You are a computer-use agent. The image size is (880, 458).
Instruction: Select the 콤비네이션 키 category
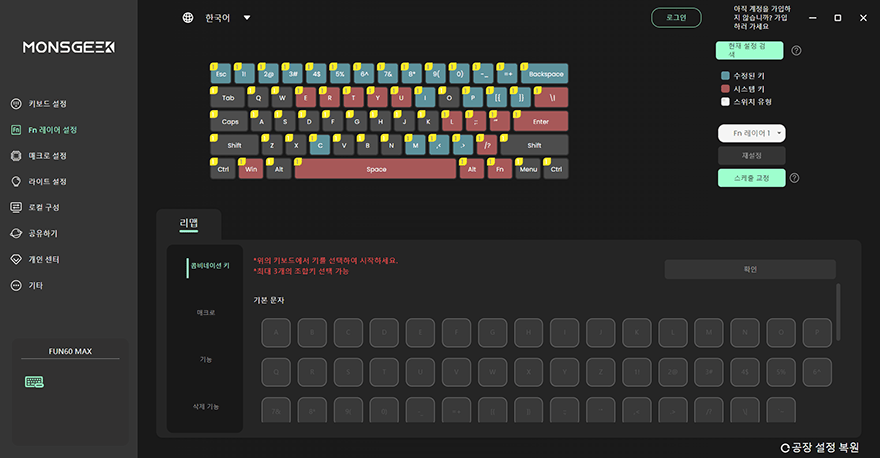210,265
